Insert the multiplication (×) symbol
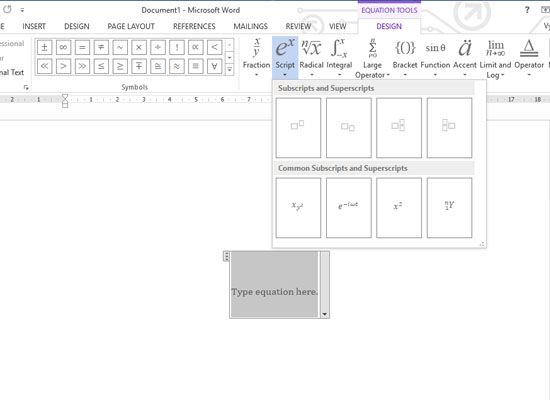The height and width of the screenshot is (400, 550). [139, 47]
